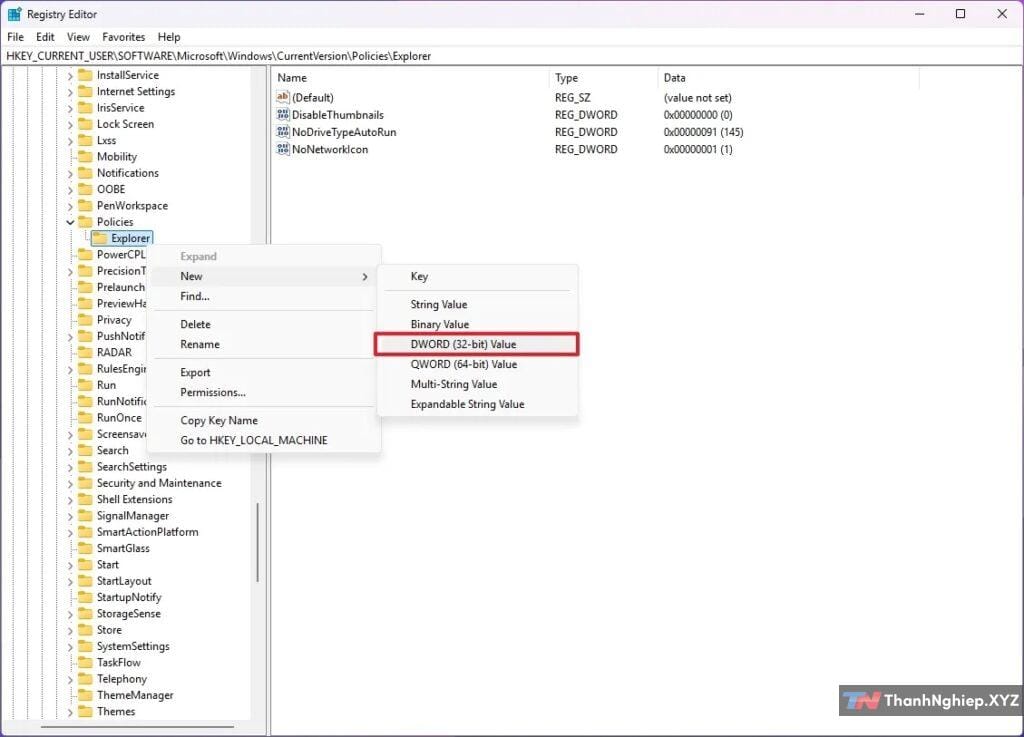
Task: Expand the PenWorkspace tree node
Action: pyautogui.click(x=71, y=206)
